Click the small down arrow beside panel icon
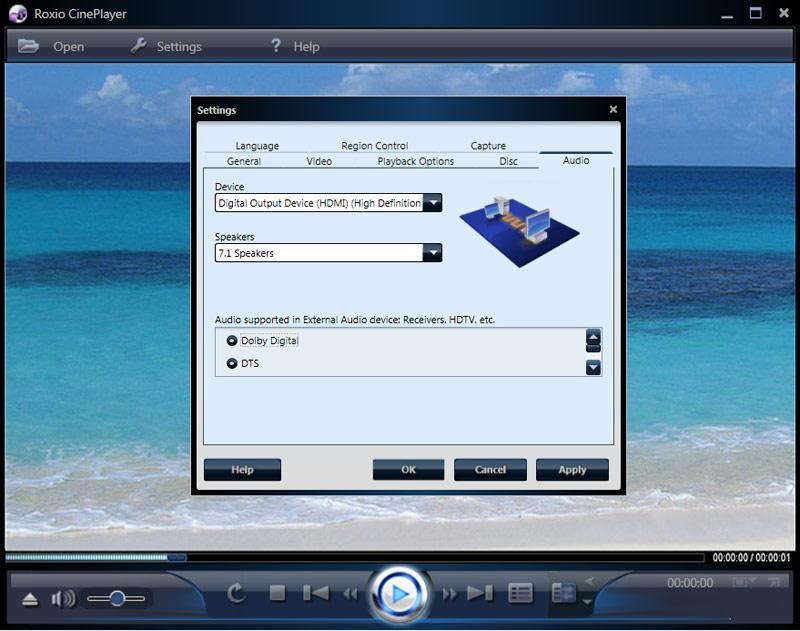Viewport: 800px width, 631px height. coord(588,602)
